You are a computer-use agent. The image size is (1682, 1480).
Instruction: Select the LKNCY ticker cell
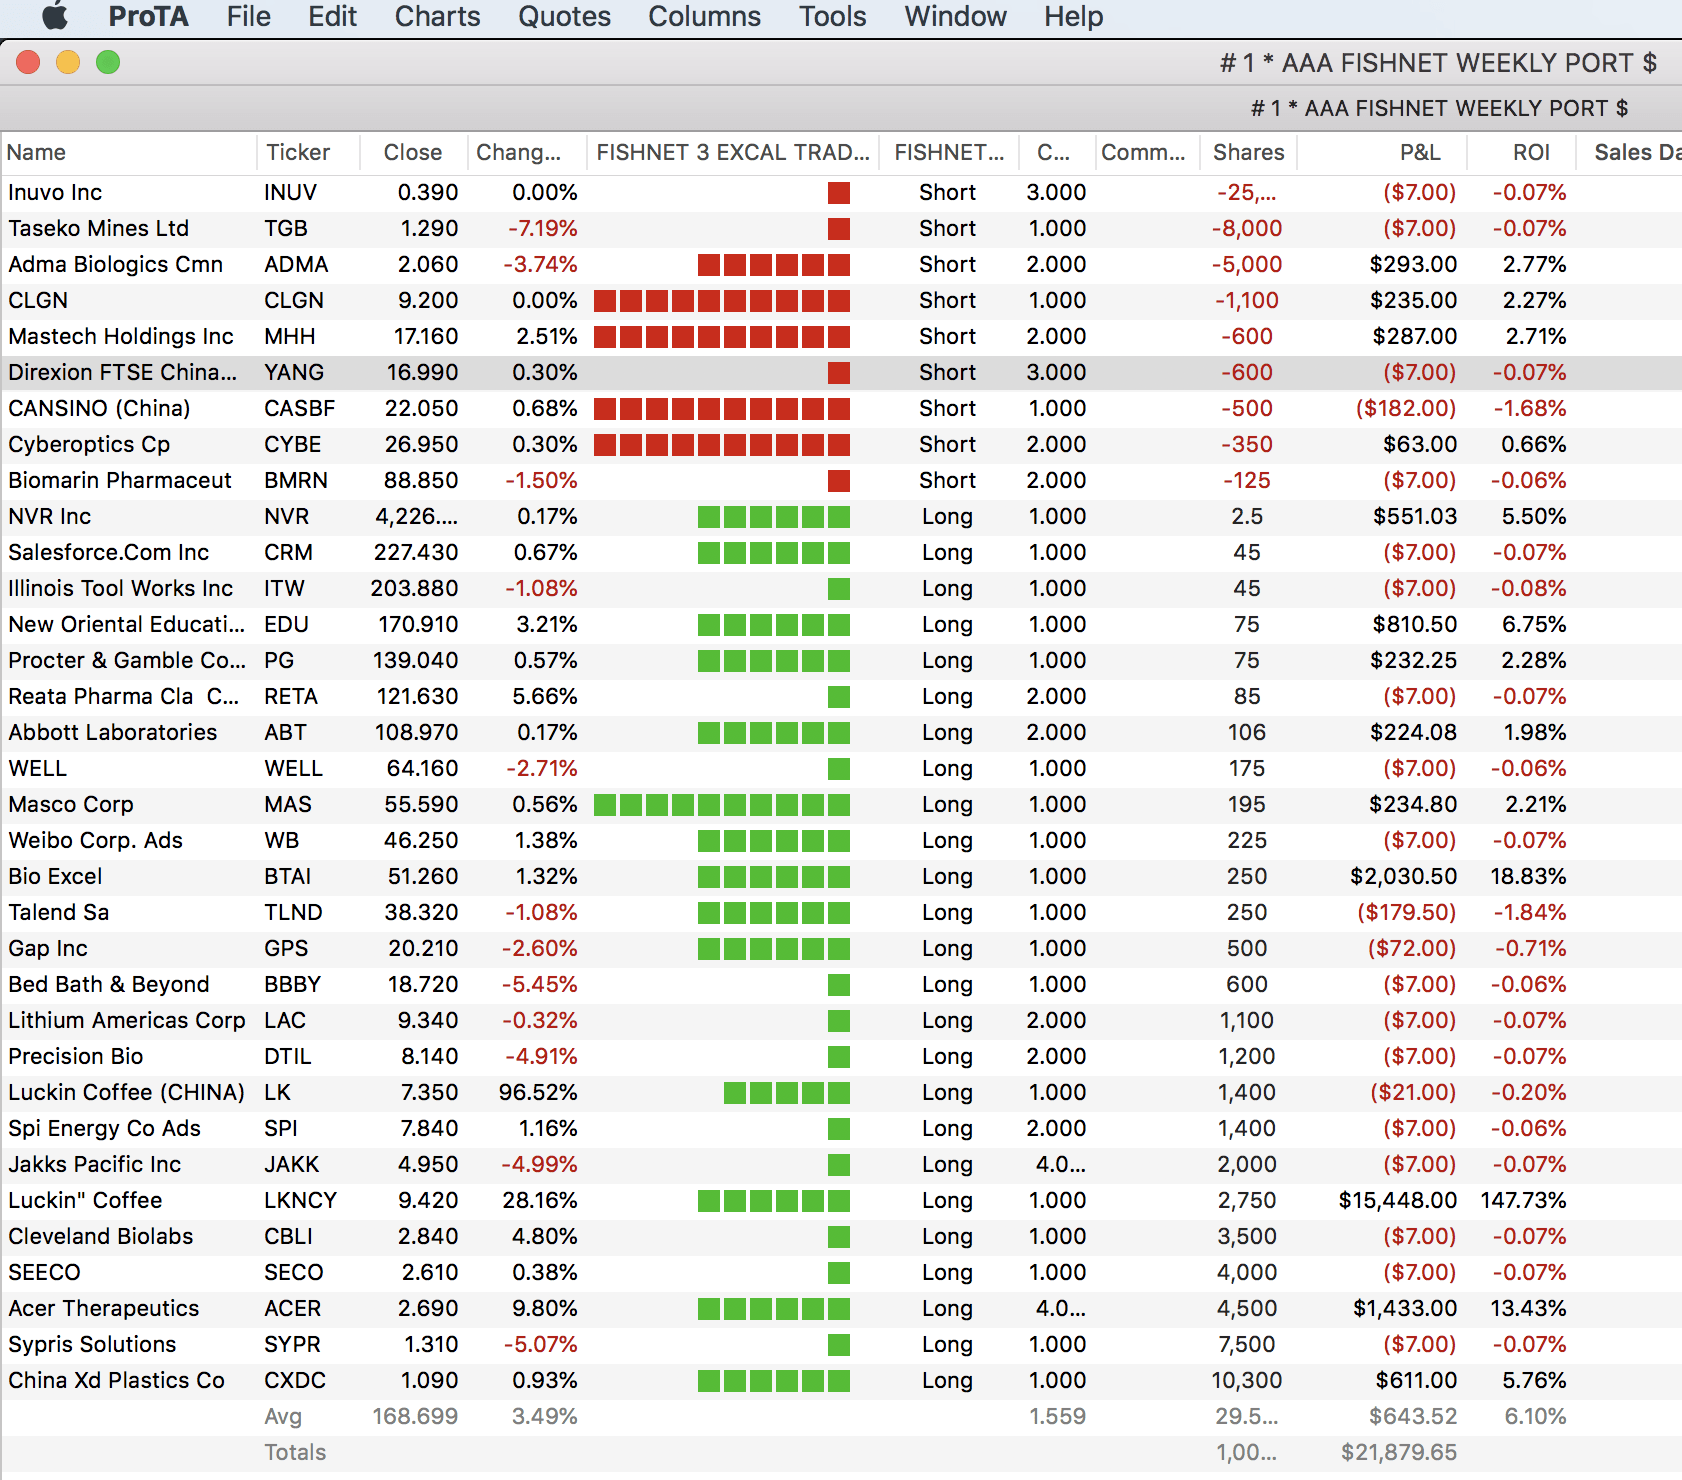tap(300, 1201)
